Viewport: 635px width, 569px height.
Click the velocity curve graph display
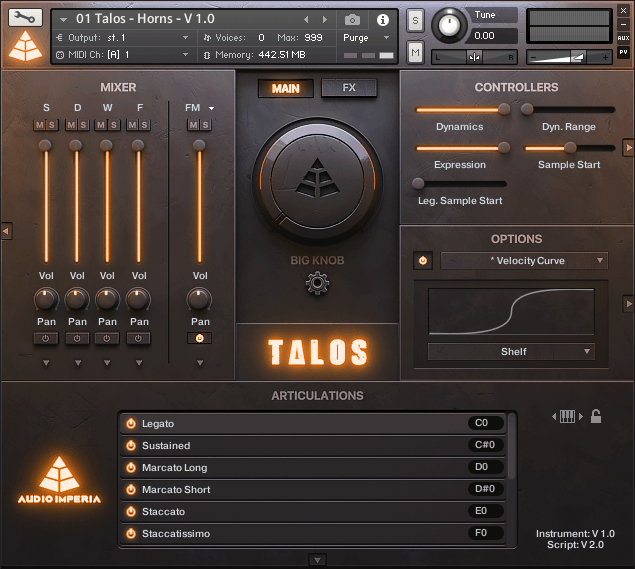click(x=511, y=311)
